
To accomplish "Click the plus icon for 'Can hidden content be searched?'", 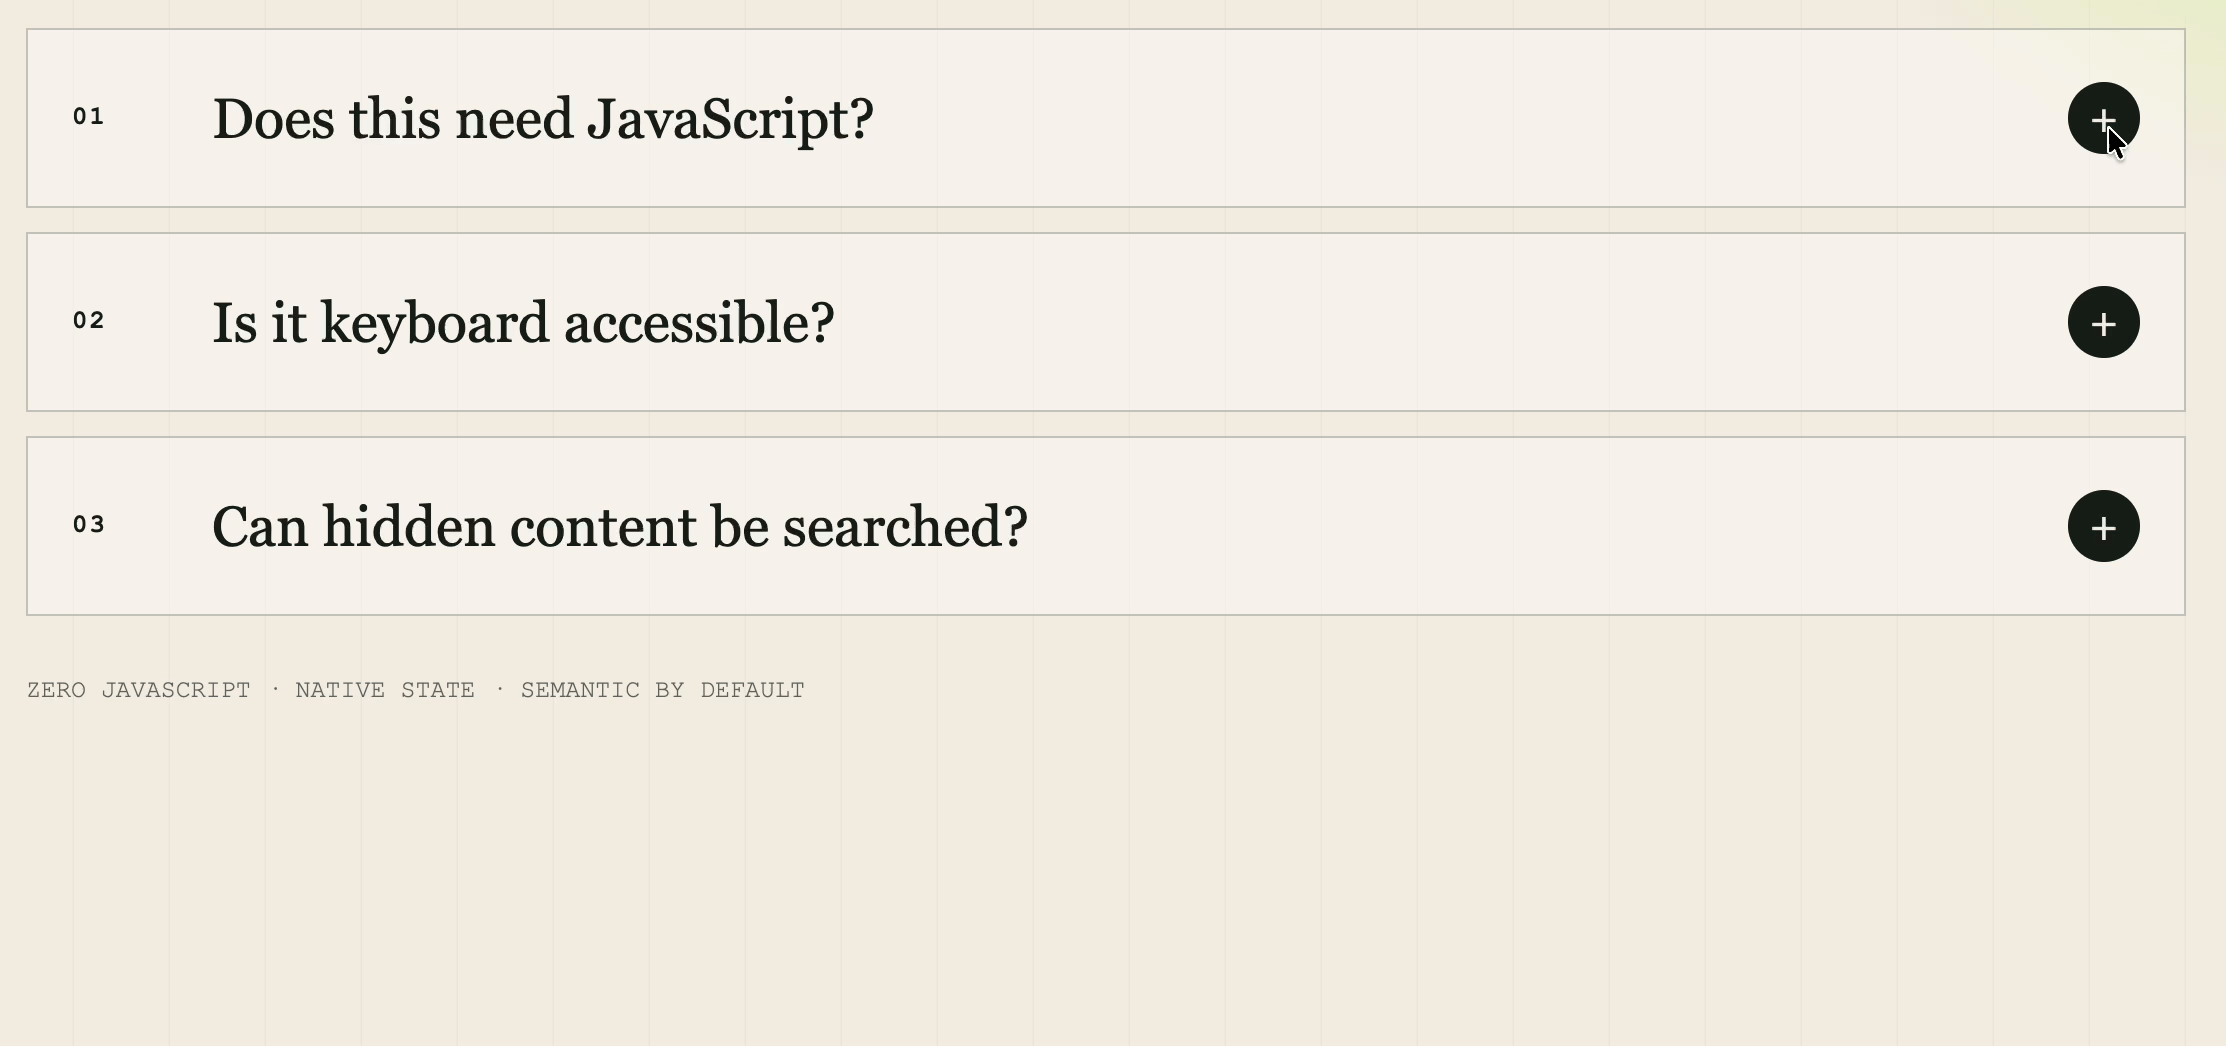I will click(2103, 526).
